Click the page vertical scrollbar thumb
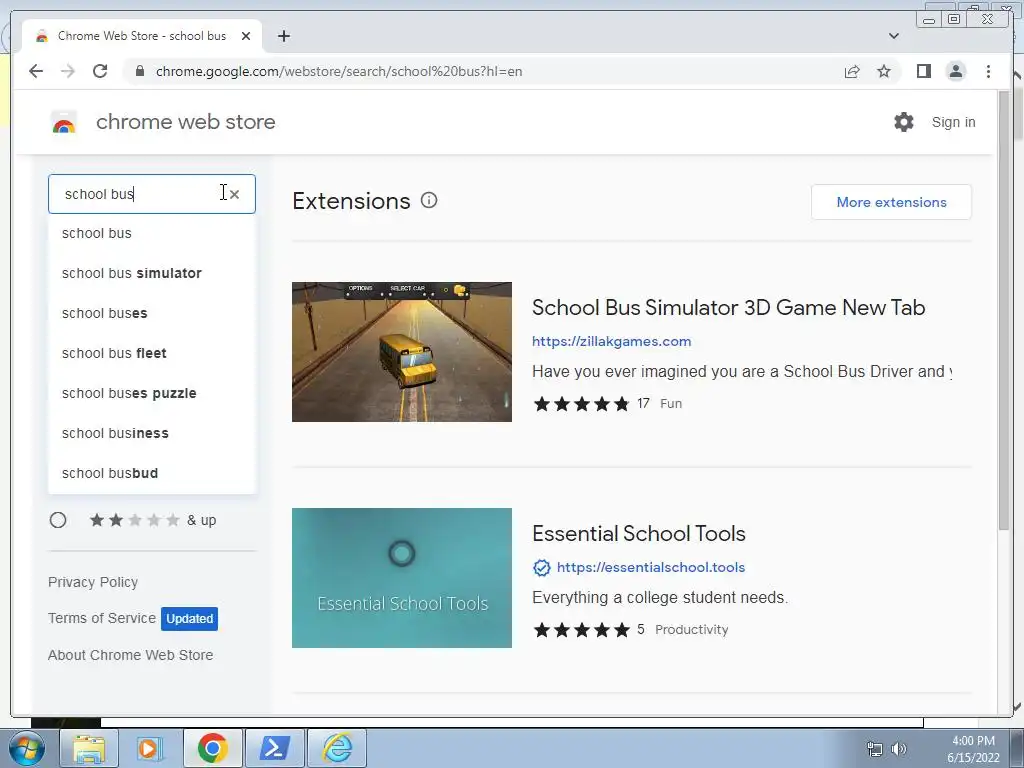Viewport: 1024px width, 768px height. point(1006,311)
